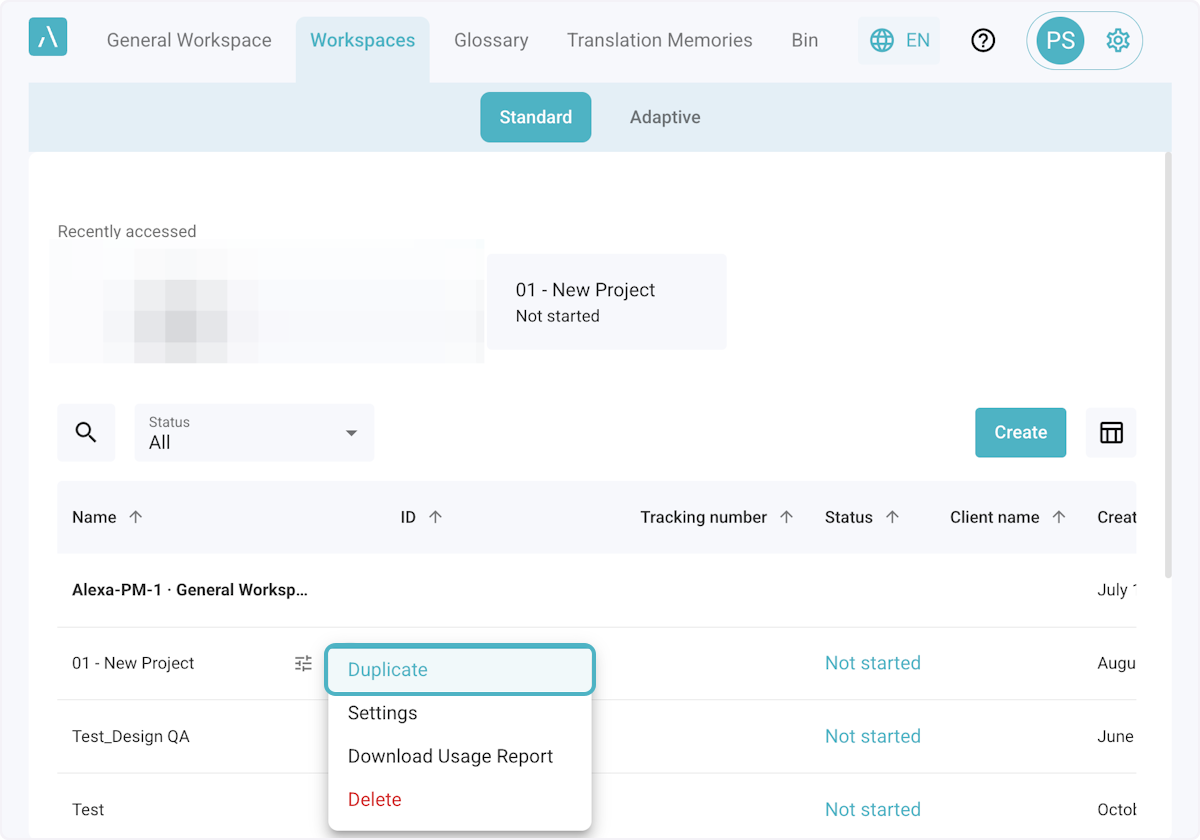1200x840 pixels.
Task: Select Delete in the context menu
Action: click(374, 799)
